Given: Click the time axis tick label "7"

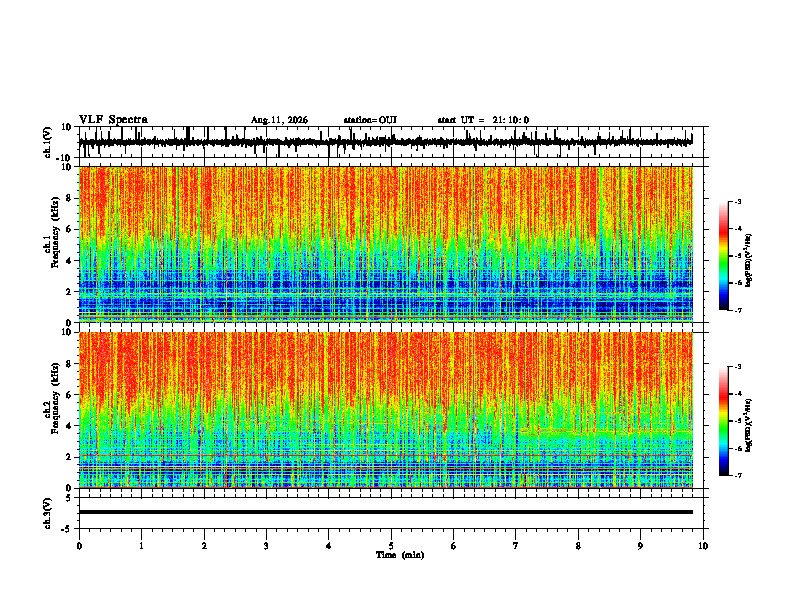Looking at the screenshot, I should tap(516, 546).
